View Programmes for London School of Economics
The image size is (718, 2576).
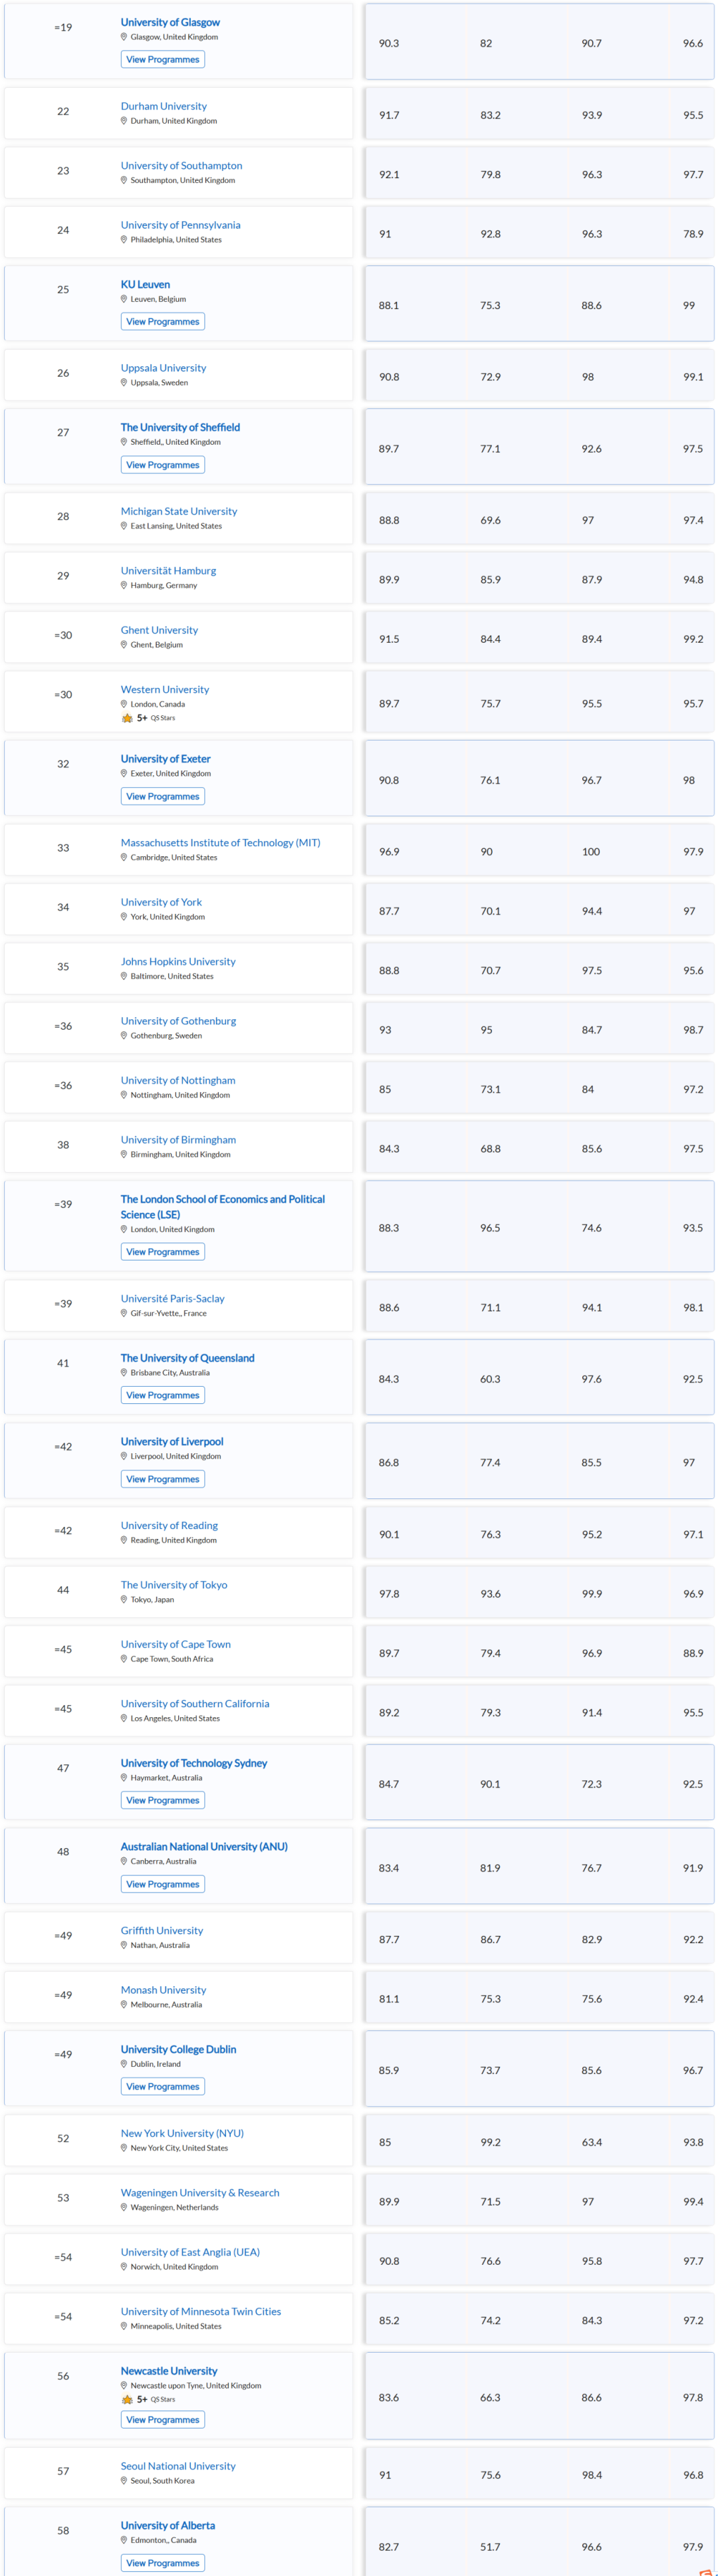pos(163,1252)
